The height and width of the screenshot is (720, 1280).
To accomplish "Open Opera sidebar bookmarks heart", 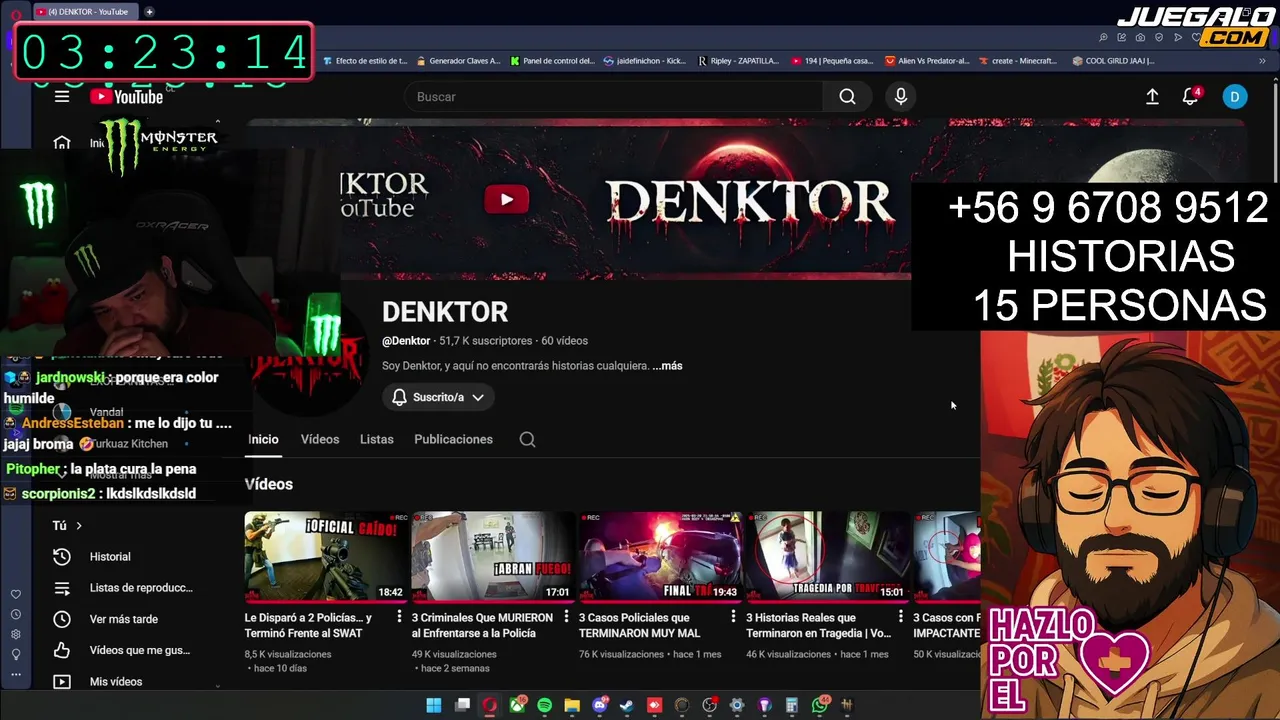I will (15, 594).
